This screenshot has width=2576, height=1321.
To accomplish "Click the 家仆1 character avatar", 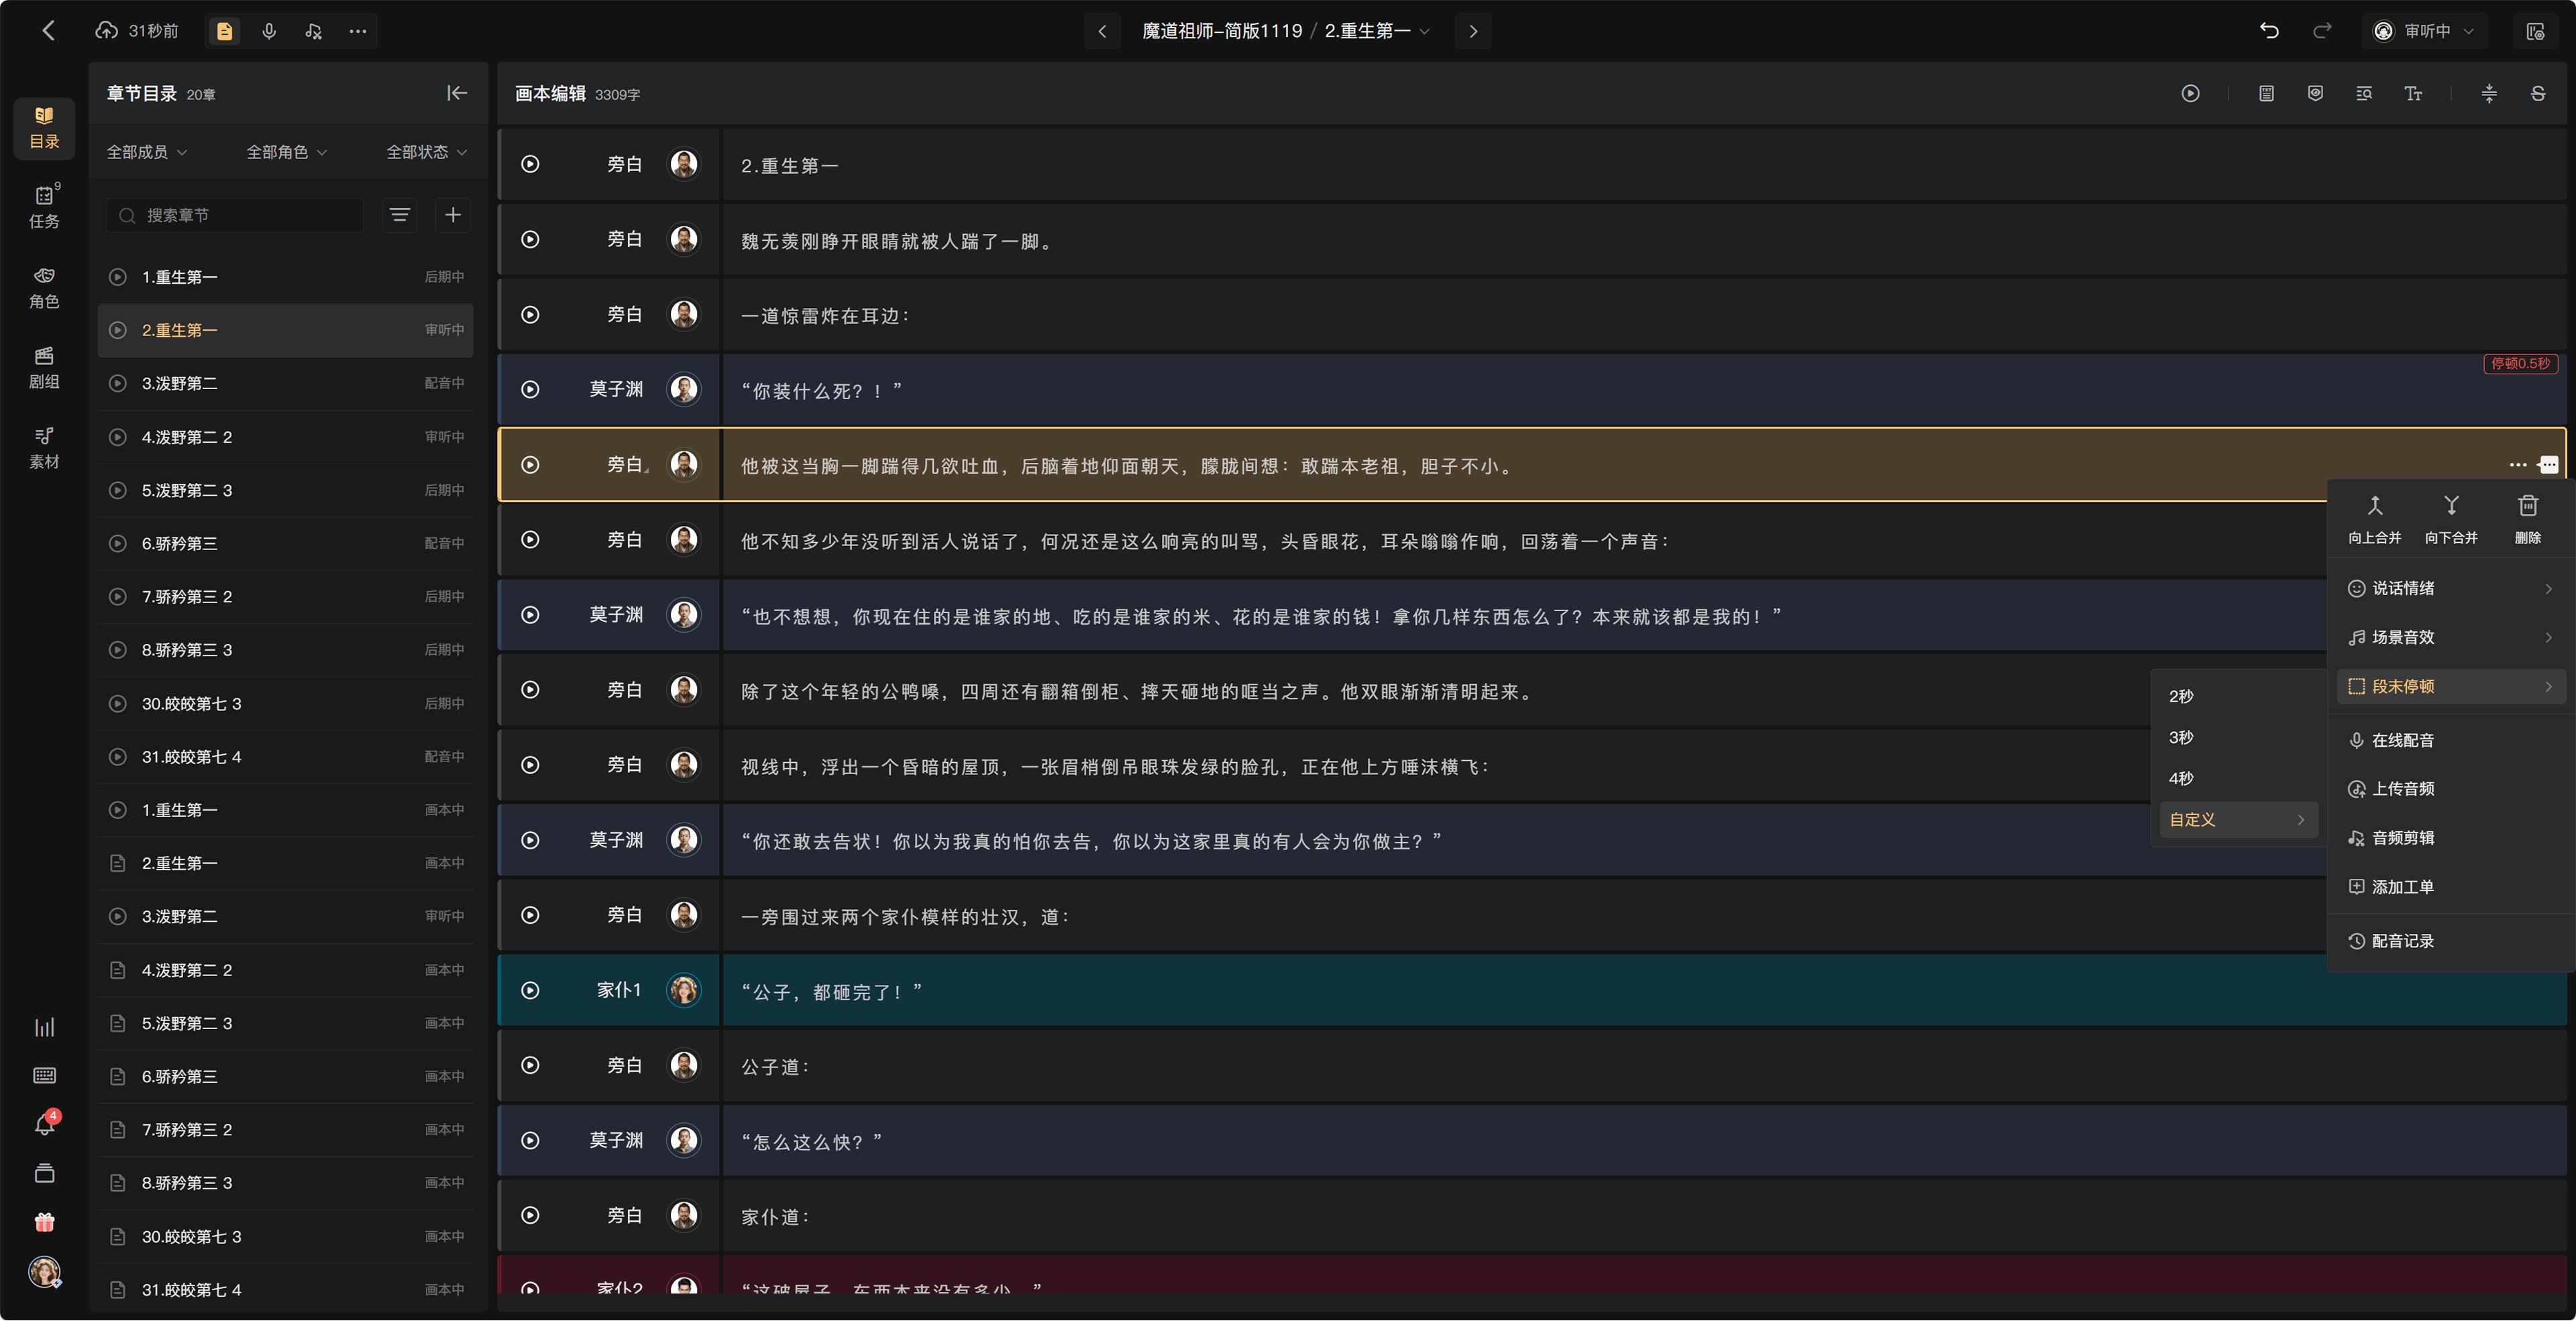I will coord(684,990).
